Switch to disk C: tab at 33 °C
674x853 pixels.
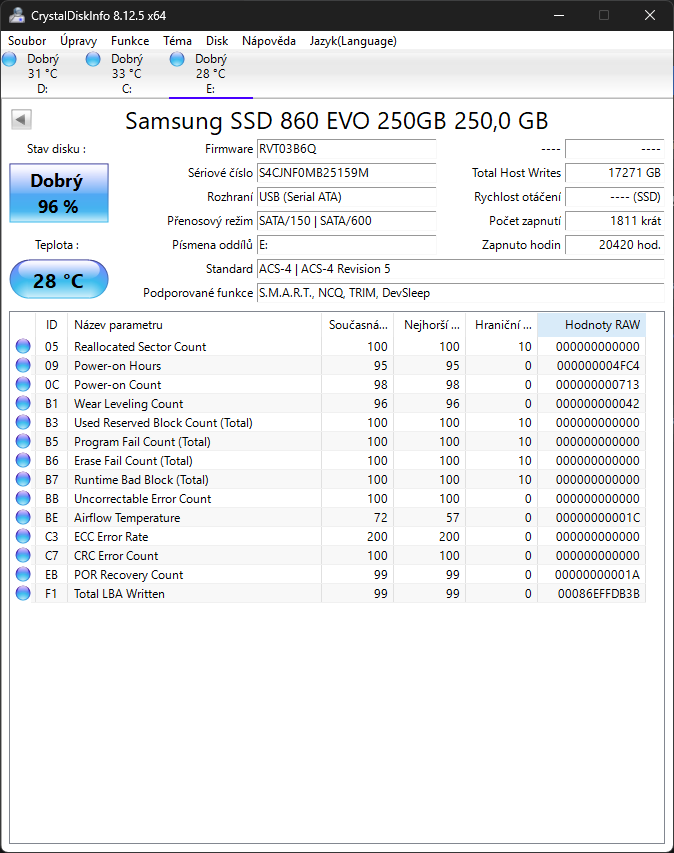coord(127,73)
